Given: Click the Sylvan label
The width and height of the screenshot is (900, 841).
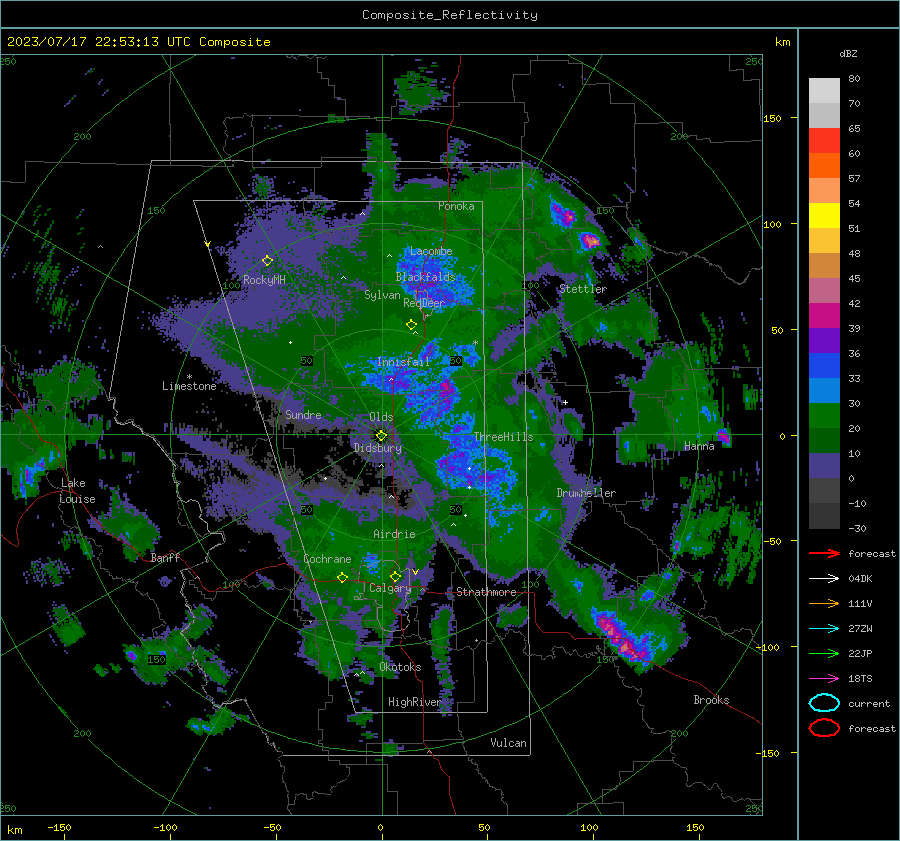Looking at the screenshot, I should click(382, 295).
